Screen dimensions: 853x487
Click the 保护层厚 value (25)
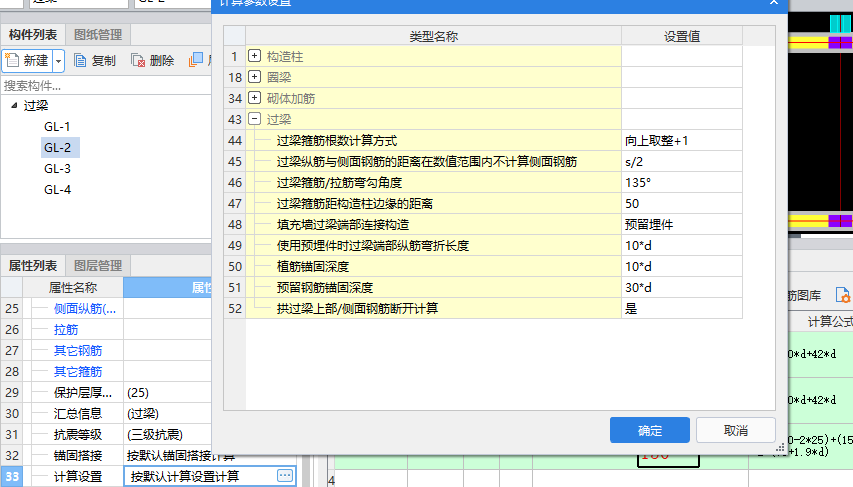coord(168,392)
